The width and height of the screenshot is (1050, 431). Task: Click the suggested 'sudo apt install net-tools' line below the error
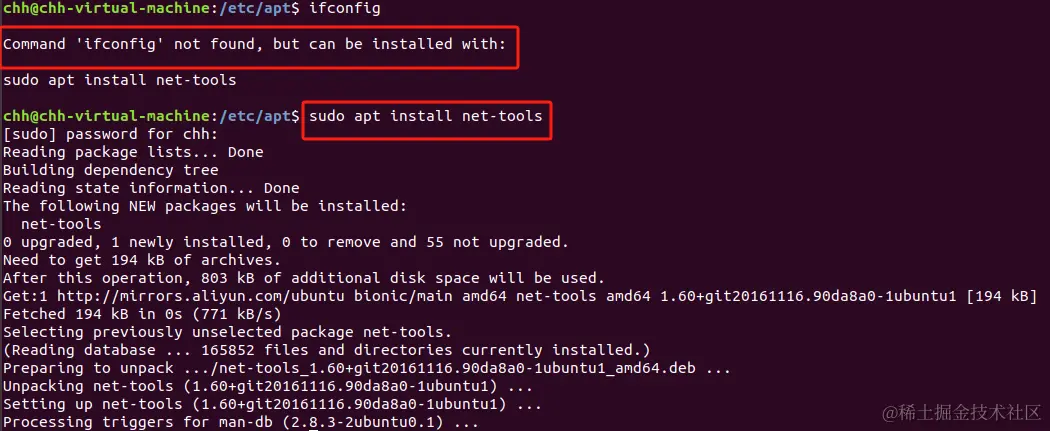coord(120,80)
